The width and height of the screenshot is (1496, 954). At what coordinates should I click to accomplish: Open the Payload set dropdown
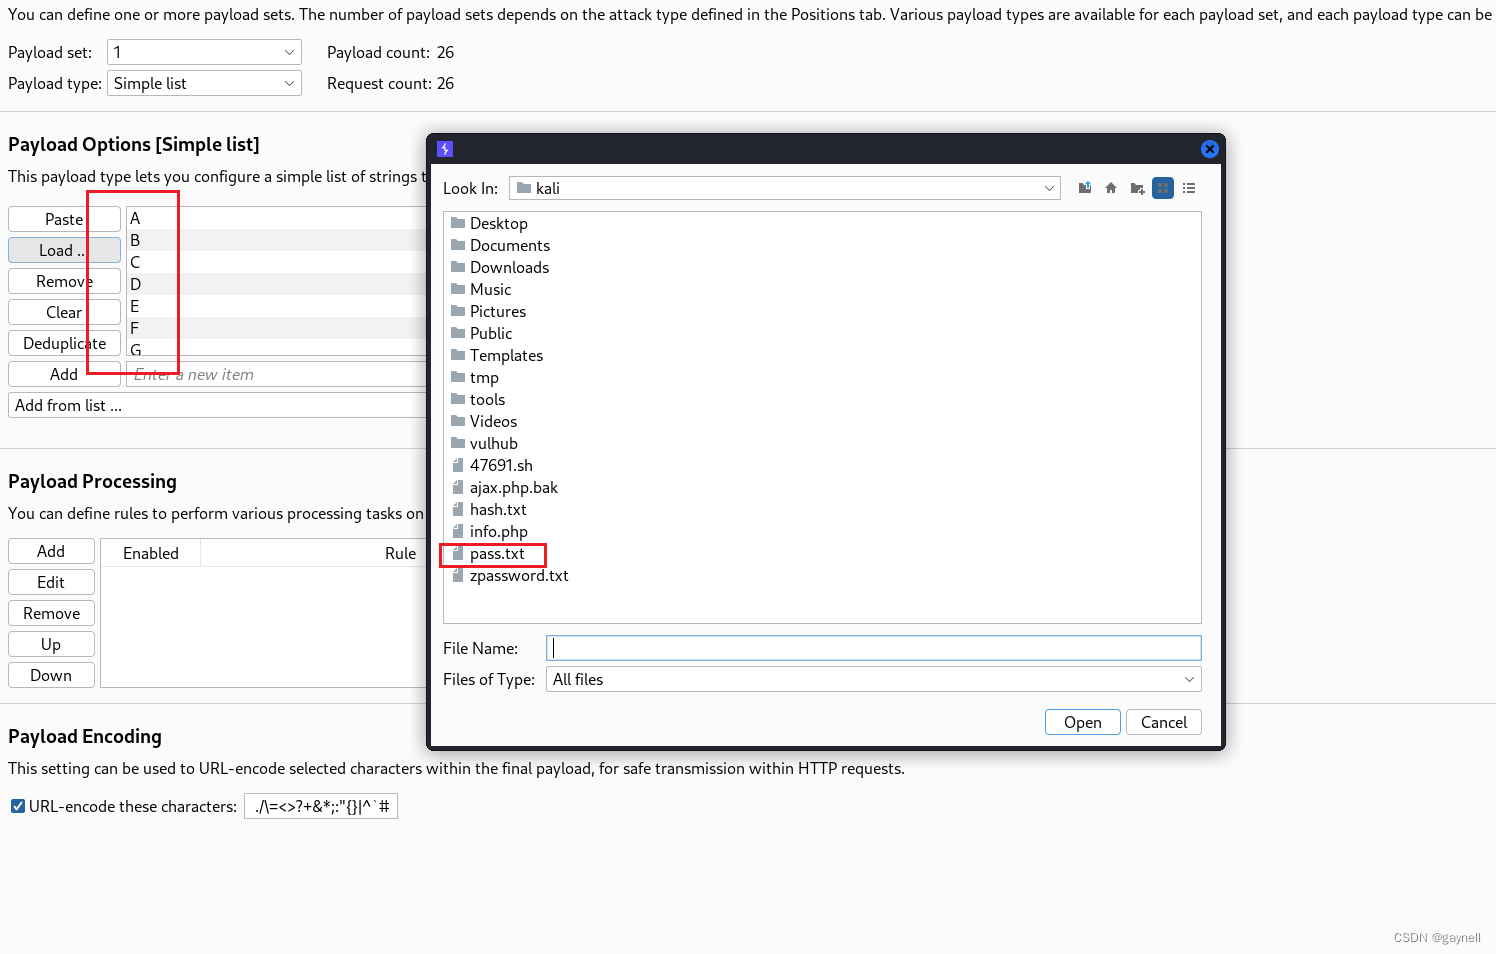204,52
